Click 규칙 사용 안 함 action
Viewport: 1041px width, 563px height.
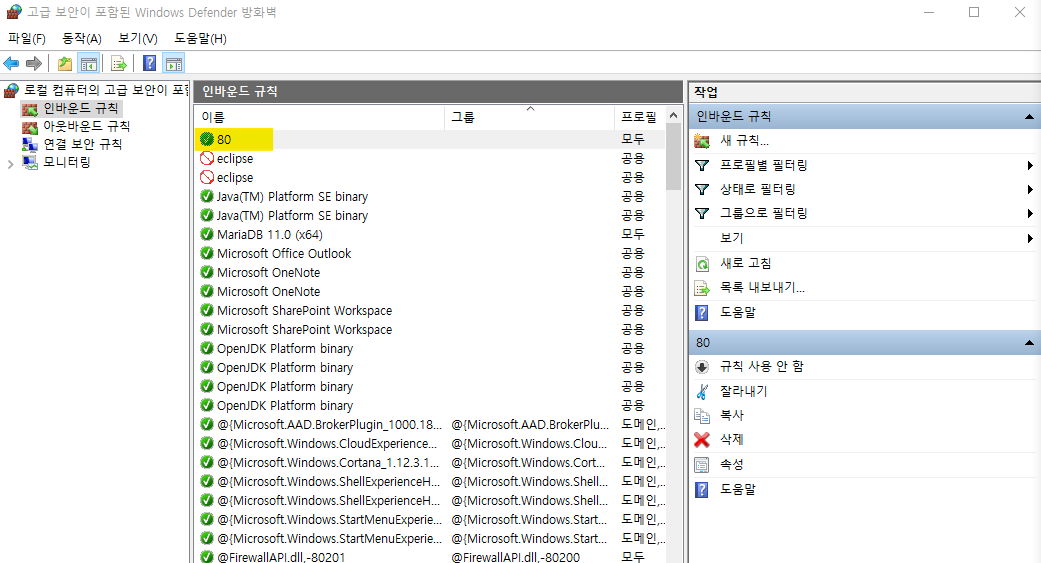(x=761, y=366)
